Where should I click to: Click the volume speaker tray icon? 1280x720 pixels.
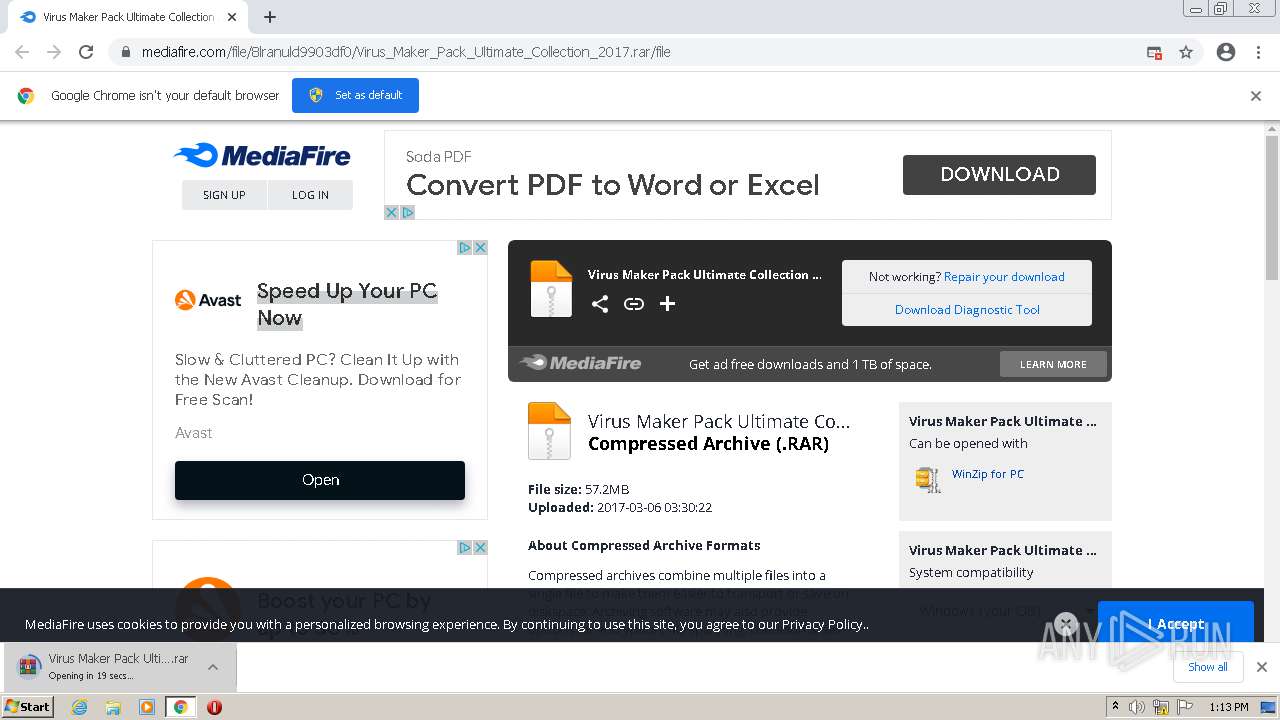[1137, 707]
